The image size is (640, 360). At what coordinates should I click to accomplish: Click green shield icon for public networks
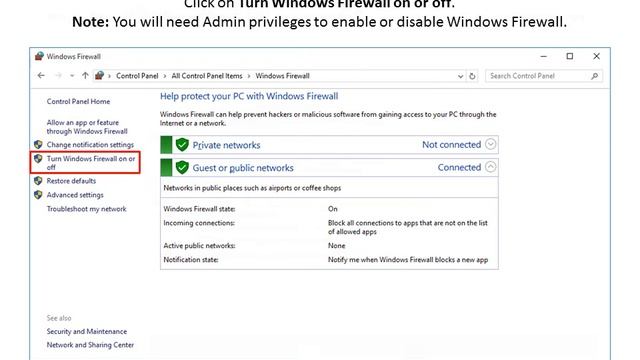pos(182,167)
